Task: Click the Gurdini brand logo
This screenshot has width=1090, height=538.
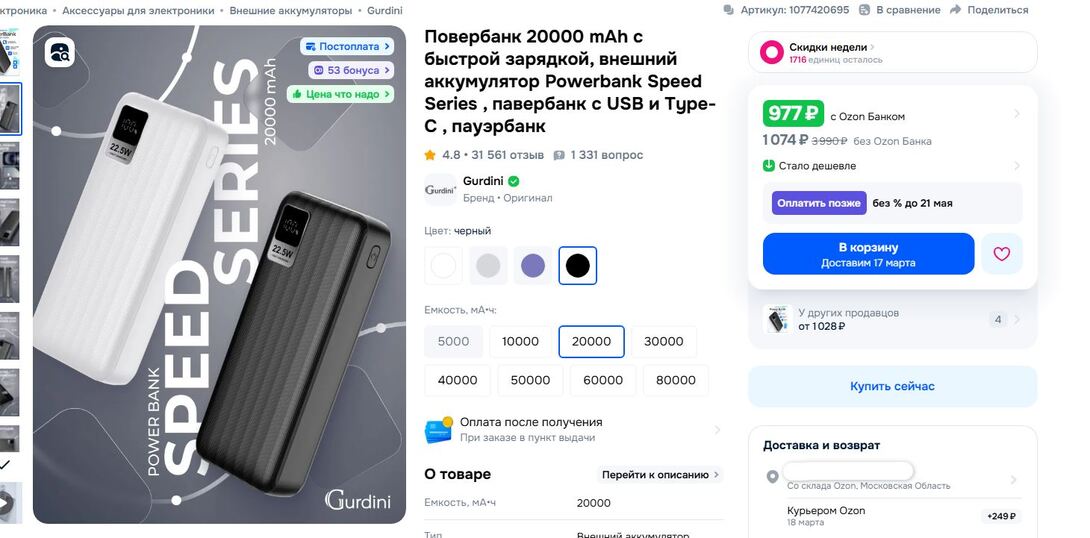Action: coord(441,190)
